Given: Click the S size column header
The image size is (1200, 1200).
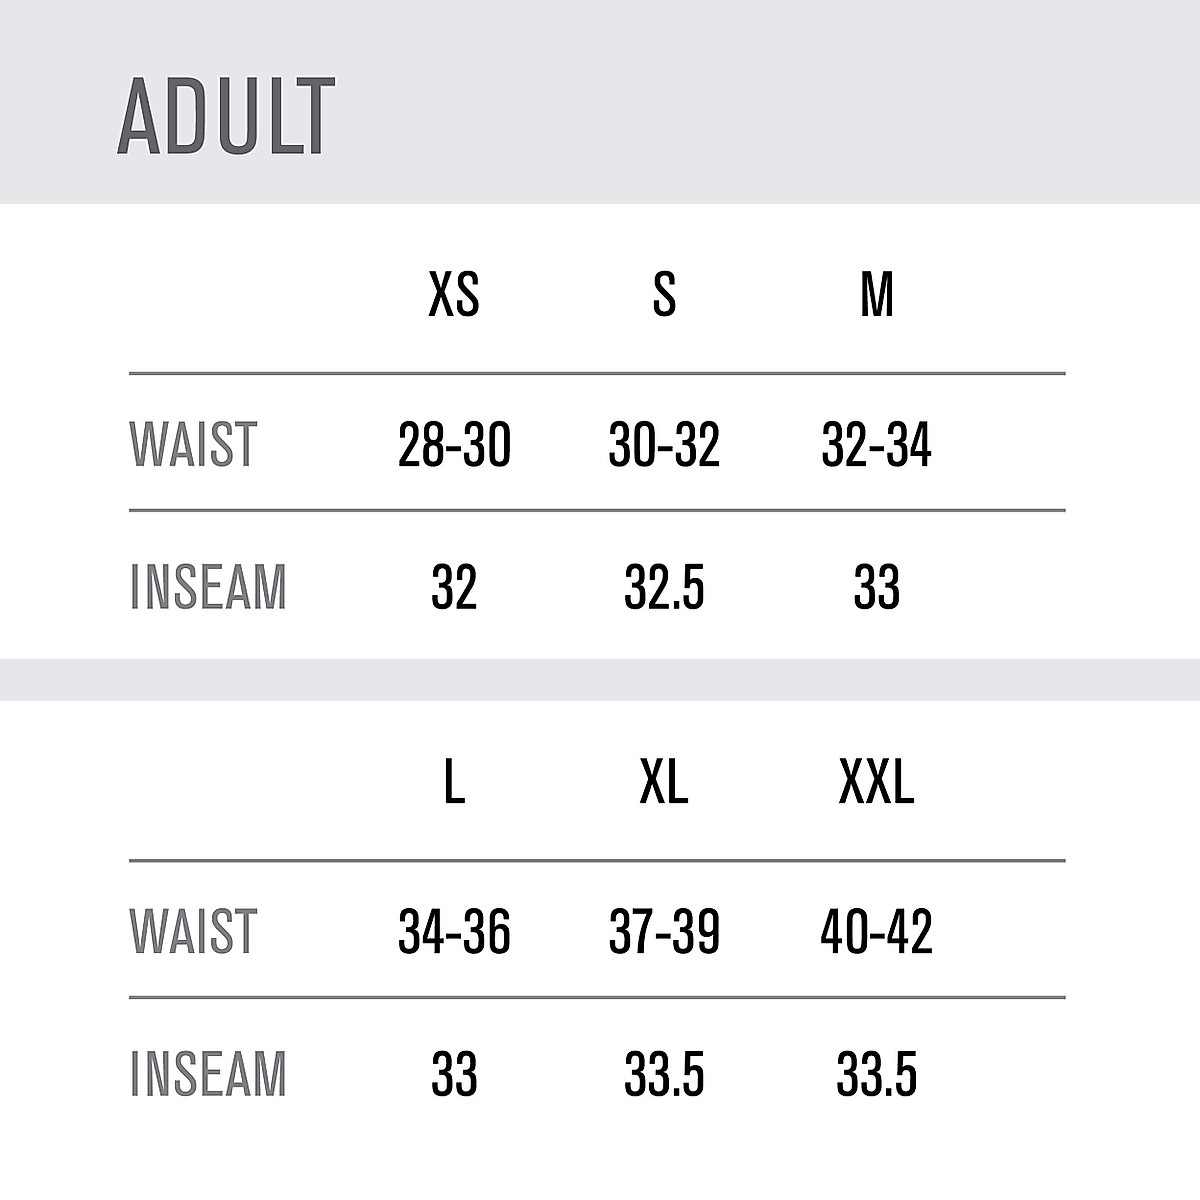Looking at the screenshot, I should click(664, 295).
